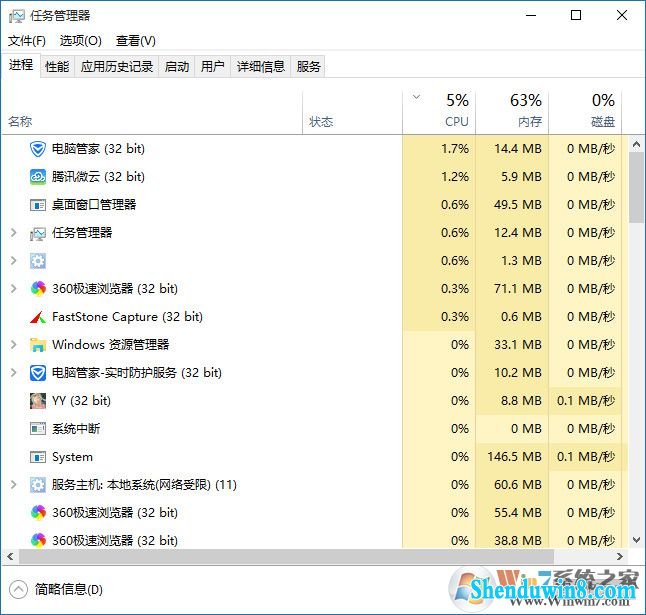Screen dimensions: 646x615
Task: Switch to the 应用历史记录 tab
Action: tap(117, 66)
